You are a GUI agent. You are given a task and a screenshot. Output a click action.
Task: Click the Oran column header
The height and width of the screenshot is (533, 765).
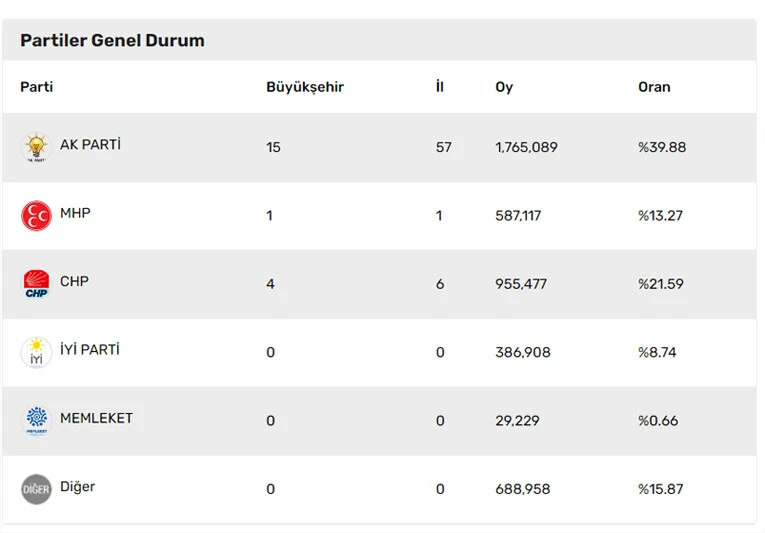click(x=654, y=87)
